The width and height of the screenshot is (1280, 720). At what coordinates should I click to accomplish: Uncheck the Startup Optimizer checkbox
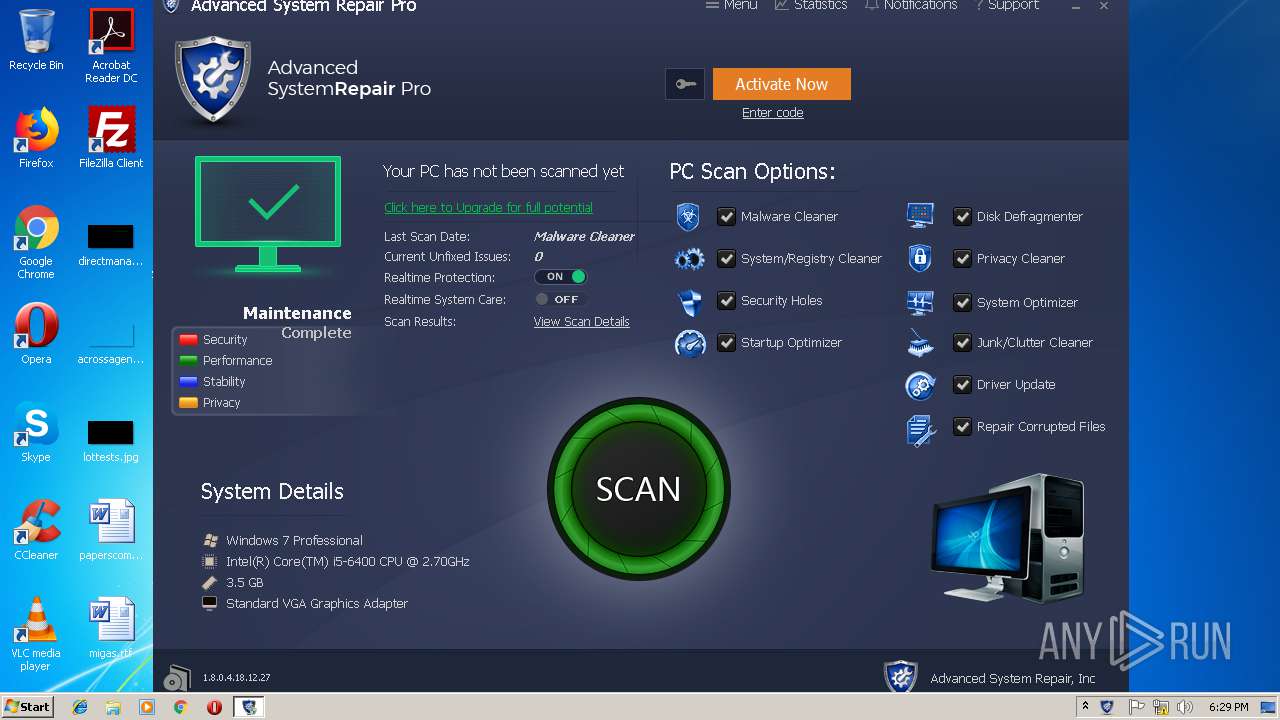tap(726, 342)
